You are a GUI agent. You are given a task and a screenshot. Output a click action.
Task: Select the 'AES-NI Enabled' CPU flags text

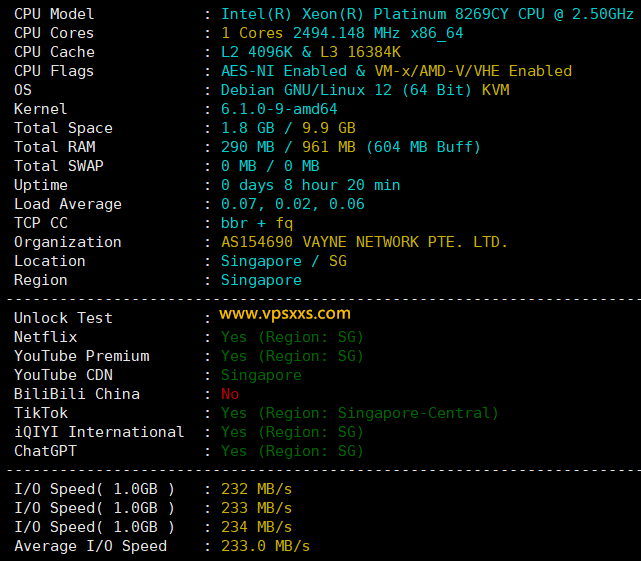284,71
